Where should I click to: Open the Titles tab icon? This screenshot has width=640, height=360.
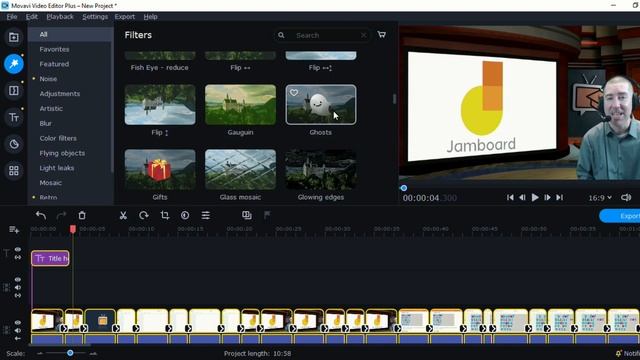click(13, 118)
